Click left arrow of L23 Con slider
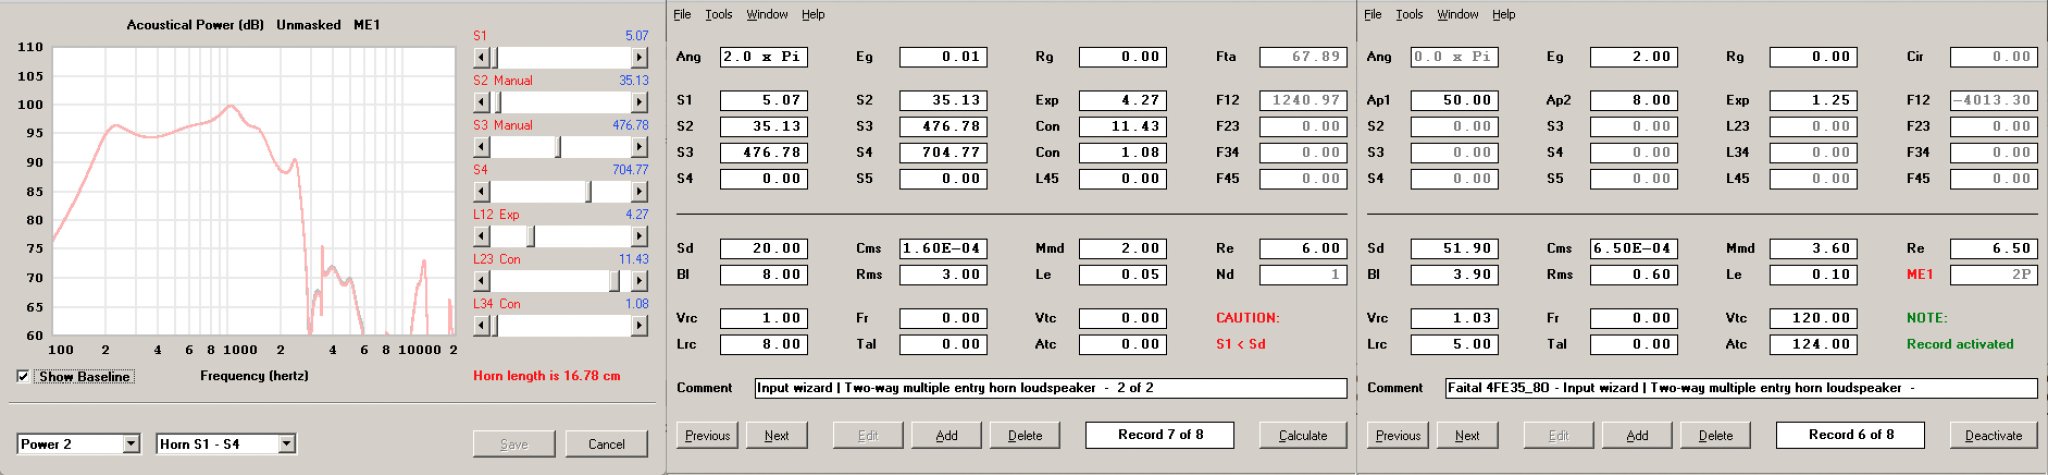 coord(481,281)
